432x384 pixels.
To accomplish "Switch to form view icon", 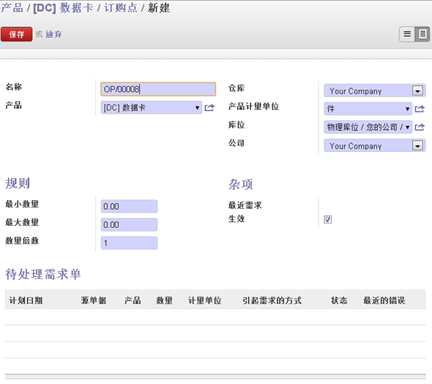I will [422, 34].
